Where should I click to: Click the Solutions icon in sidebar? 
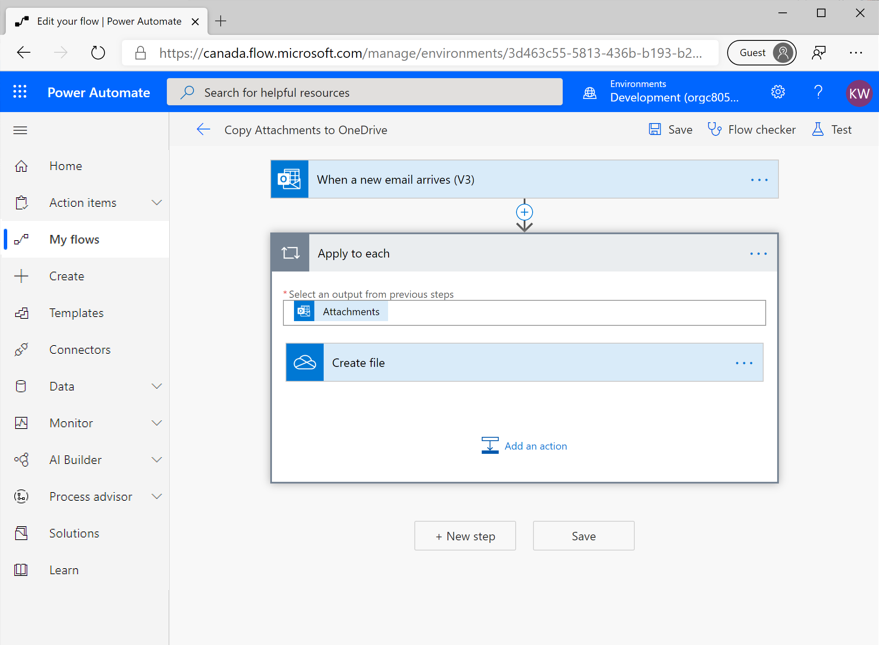pyautogui.click(x=21, y=533)
